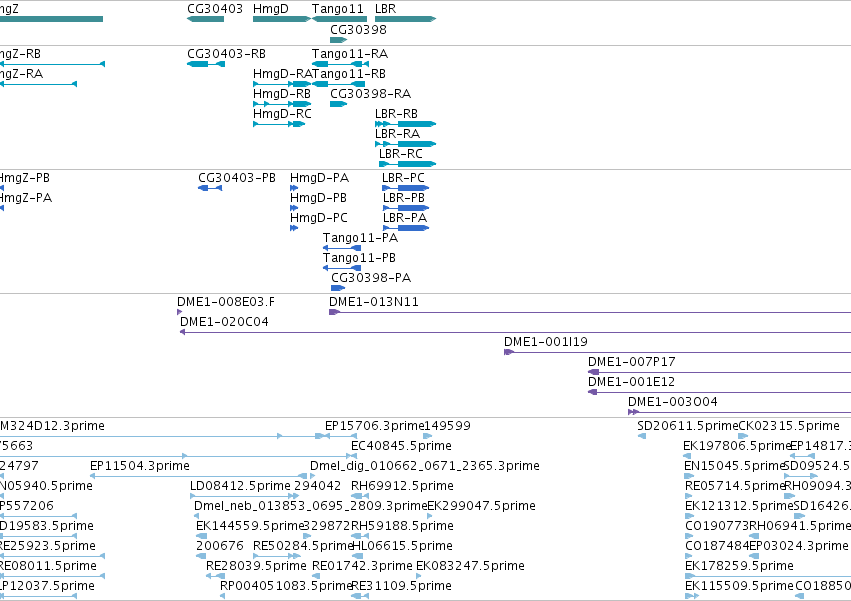Image resolution: width=851 pixels, height=601 pixels.
Task: Click the EK083247.5prime EST label
Action: click(471, 566)
